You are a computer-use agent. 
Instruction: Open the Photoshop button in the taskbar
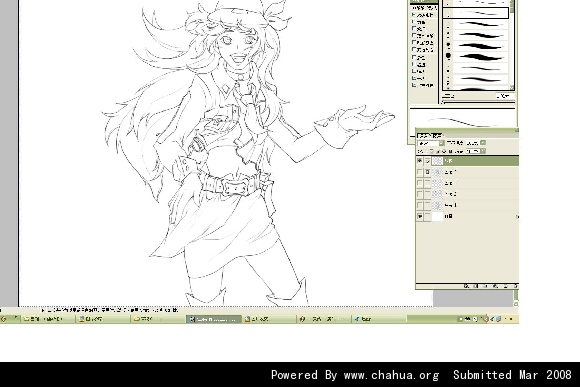[x=213, y=319]
